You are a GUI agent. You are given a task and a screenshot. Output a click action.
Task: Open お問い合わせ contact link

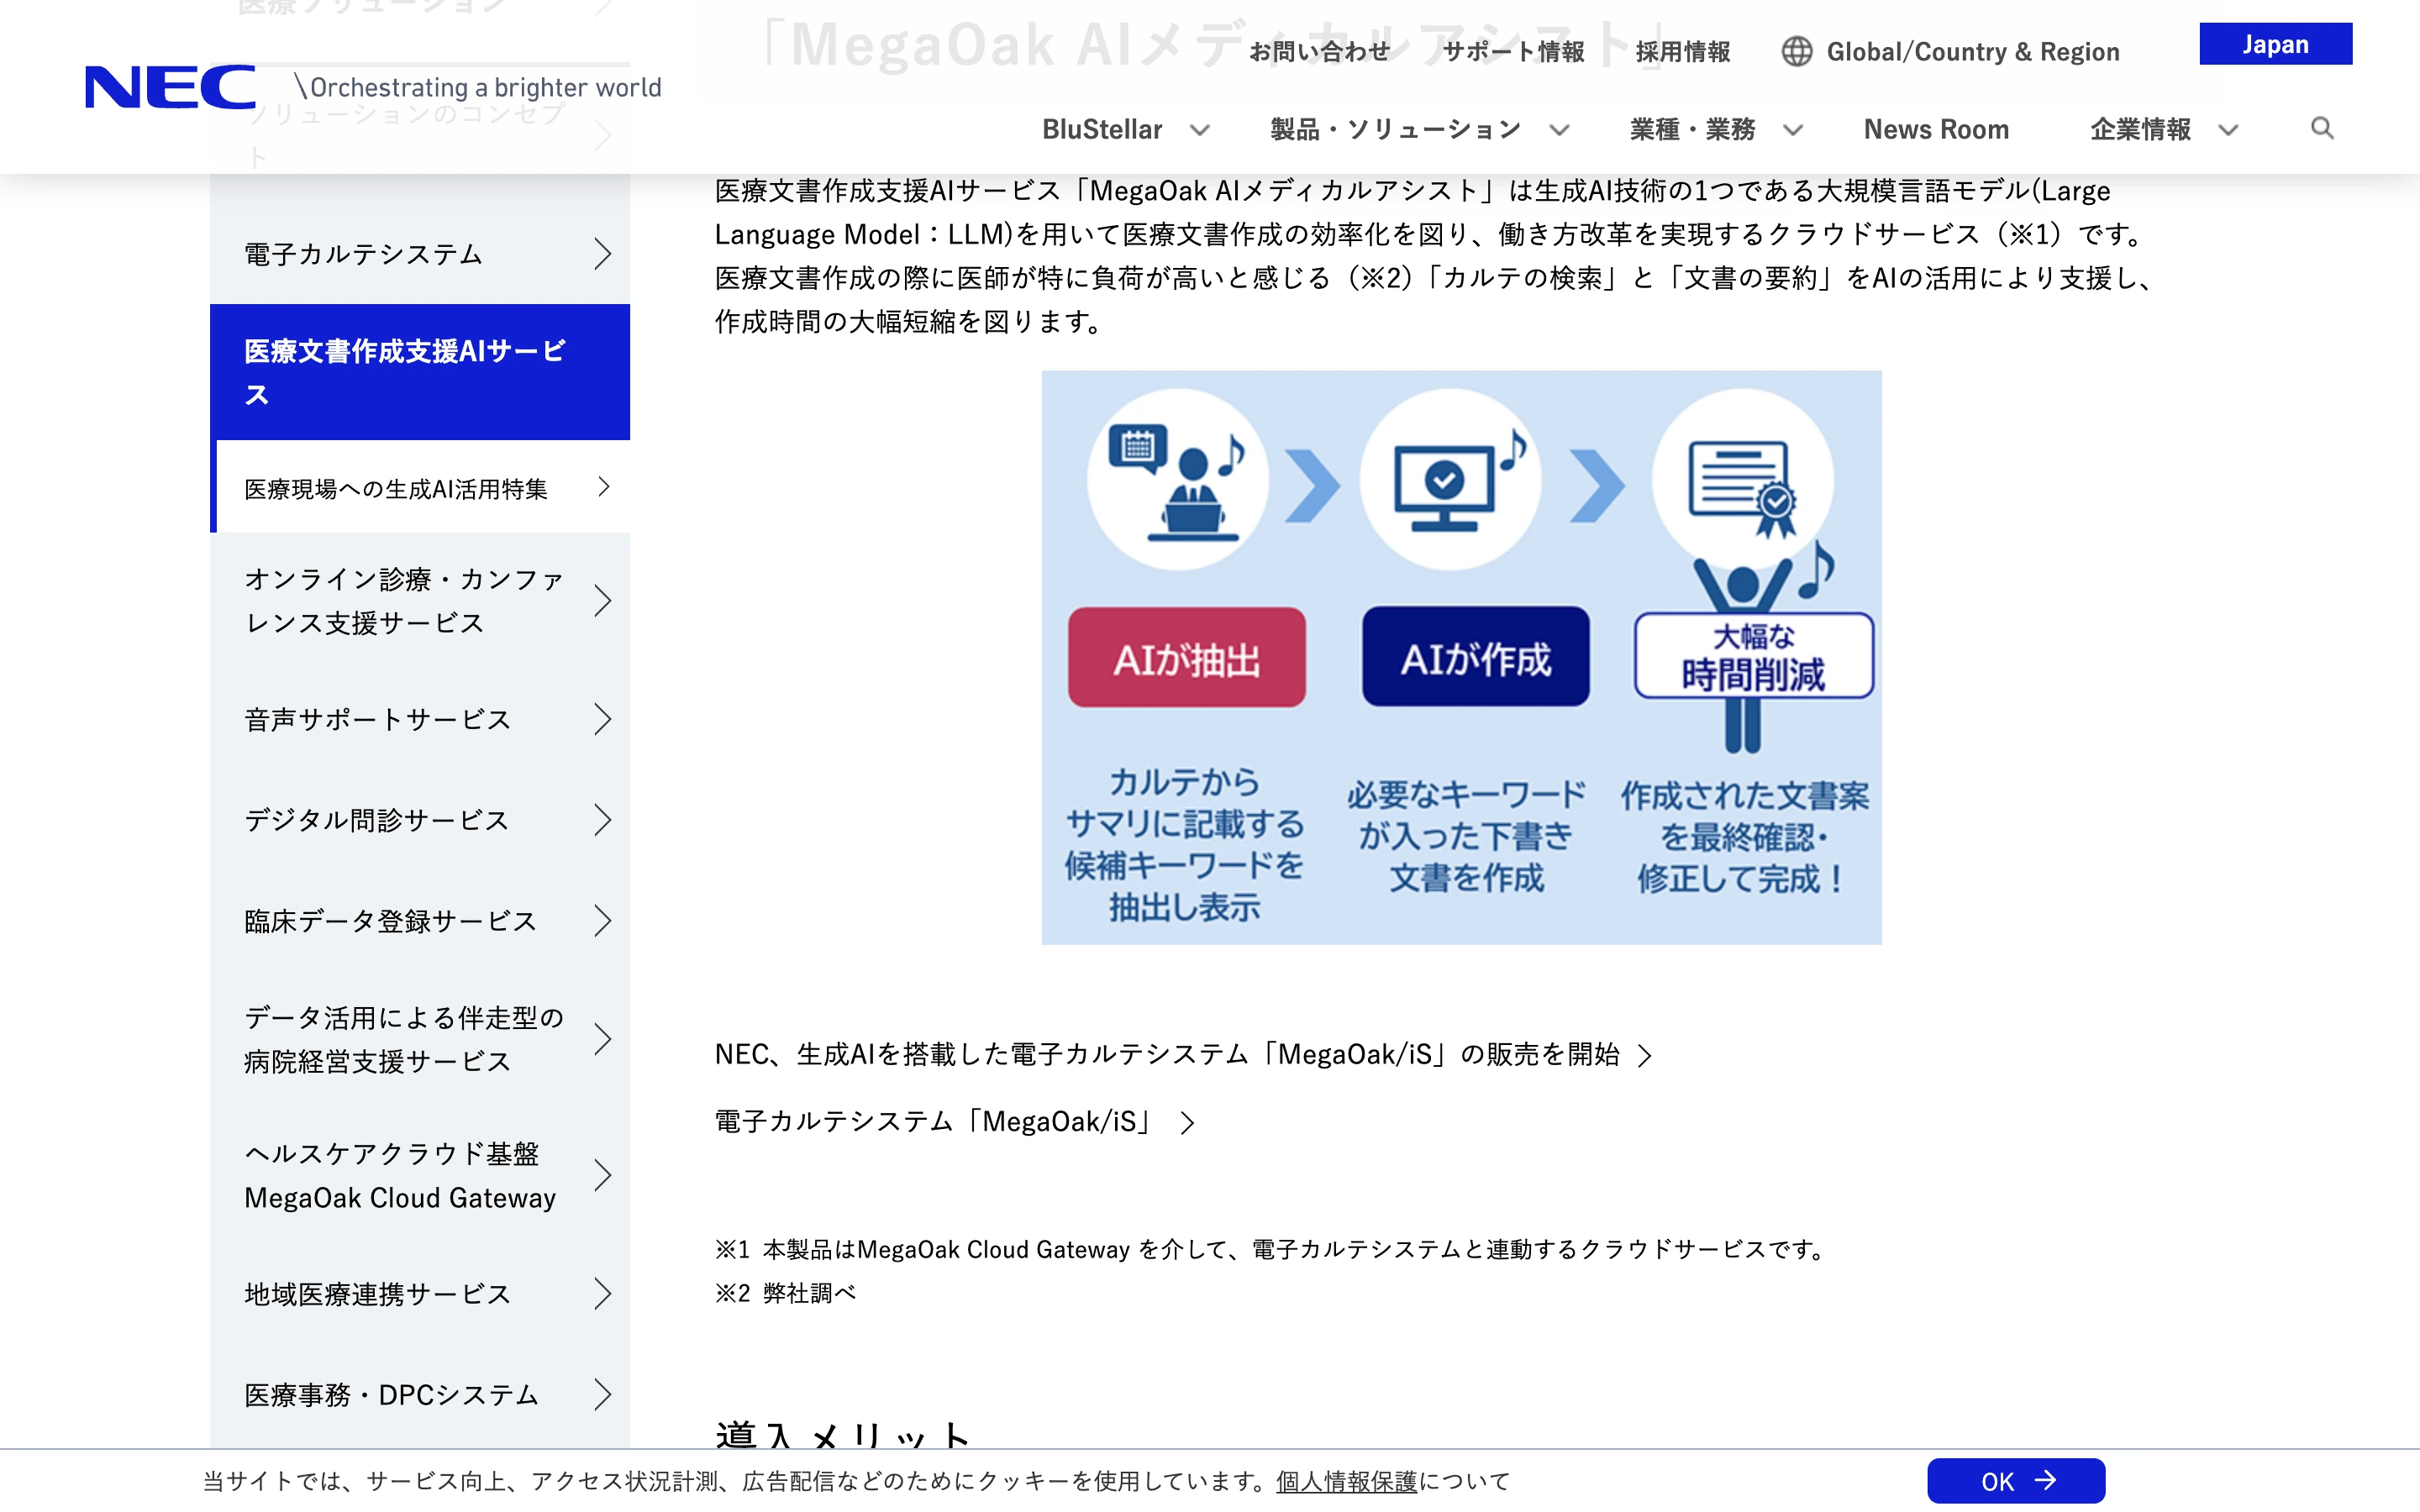pos(1319,51)
